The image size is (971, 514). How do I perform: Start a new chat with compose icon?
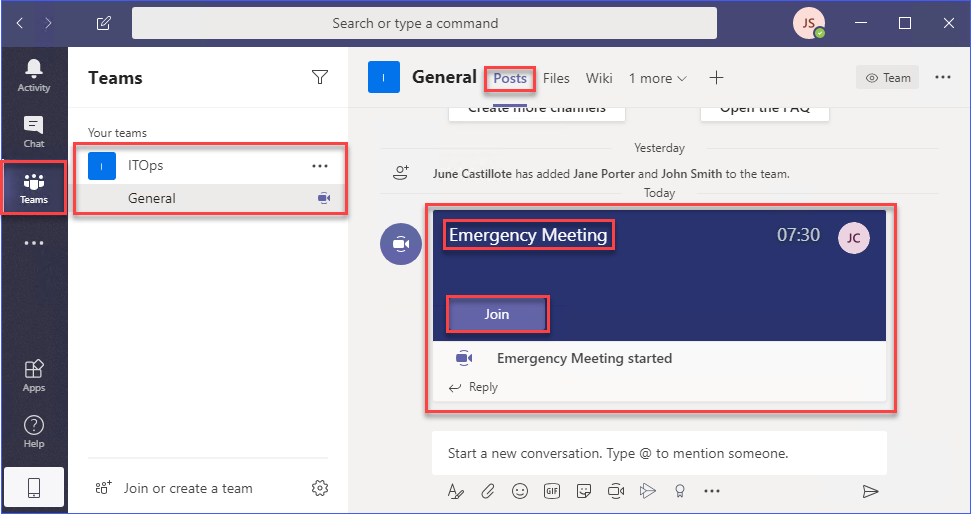(x=103, y=24)
